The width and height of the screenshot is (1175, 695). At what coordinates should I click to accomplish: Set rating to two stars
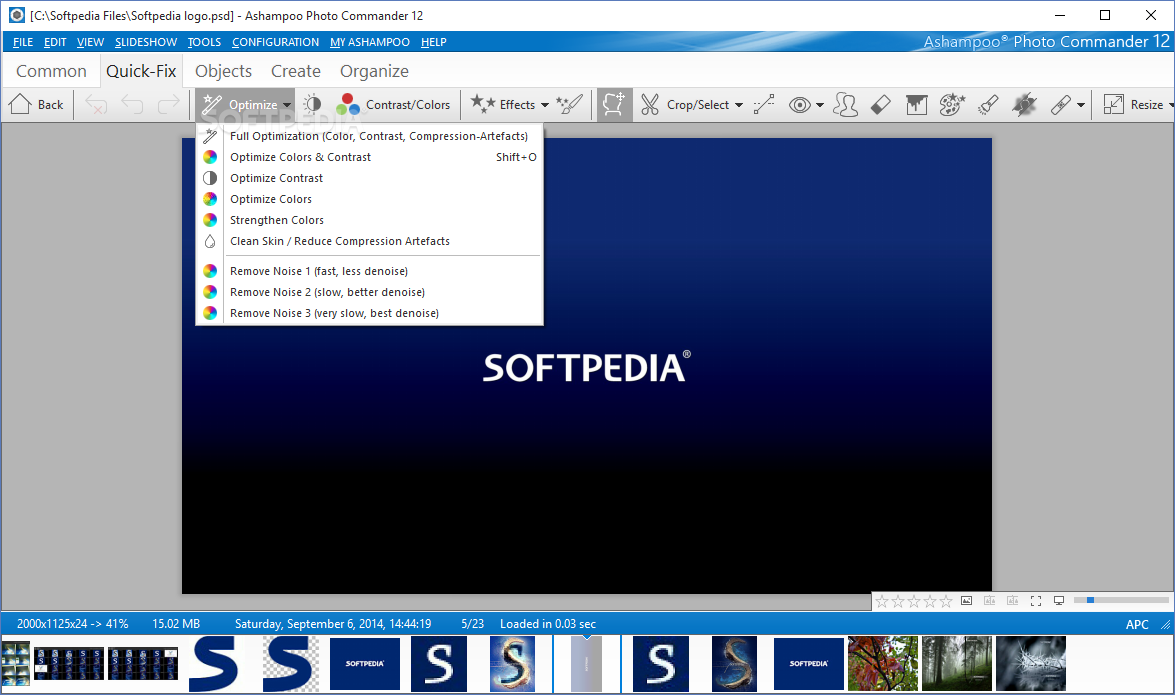tap(898, 601)
